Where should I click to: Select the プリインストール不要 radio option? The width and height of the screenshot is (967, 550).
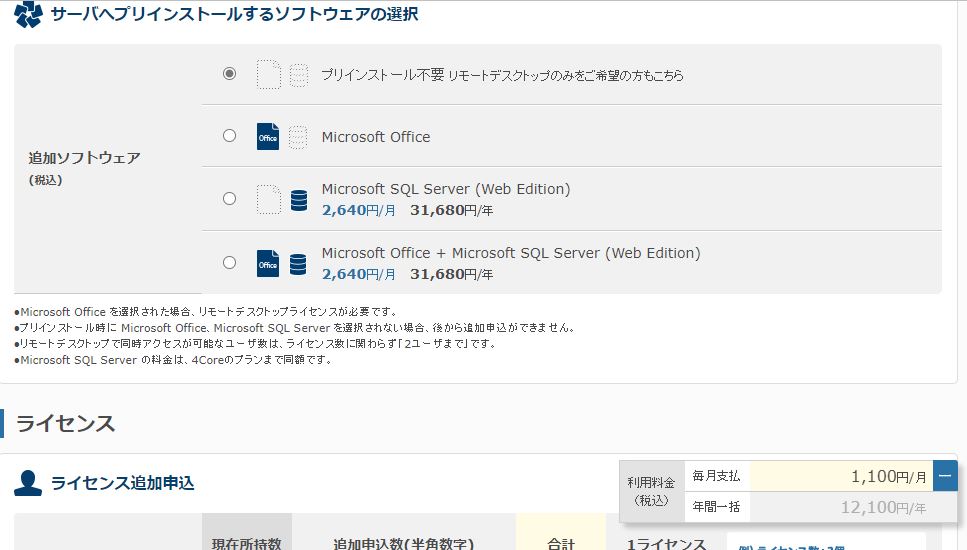(229, 73)
